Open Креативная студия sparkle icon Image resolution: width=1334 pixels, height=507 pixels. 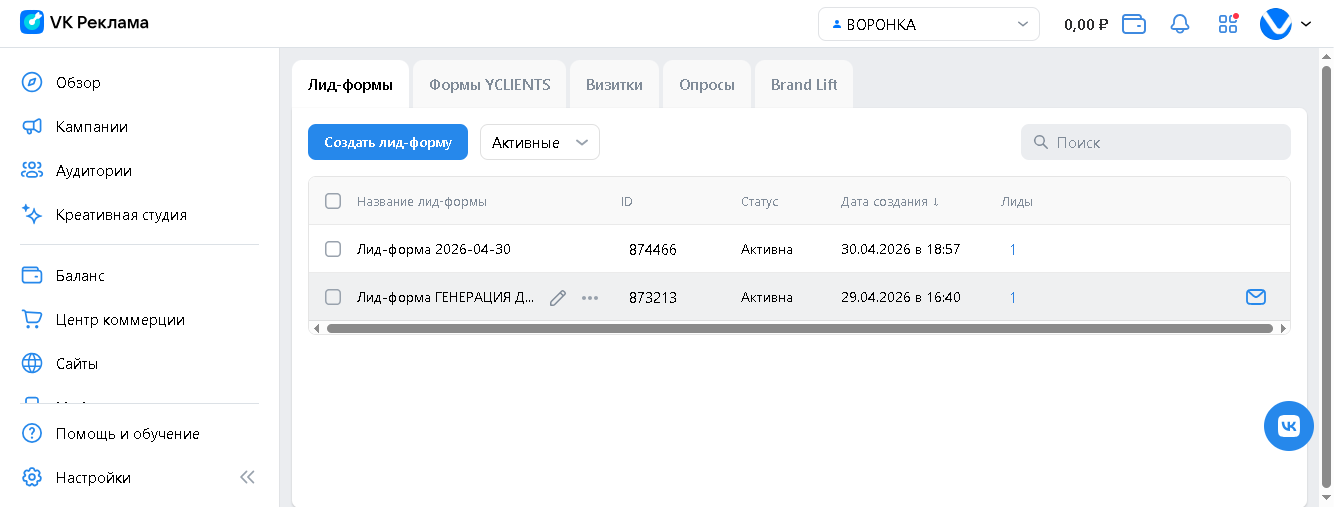(32, 214)
